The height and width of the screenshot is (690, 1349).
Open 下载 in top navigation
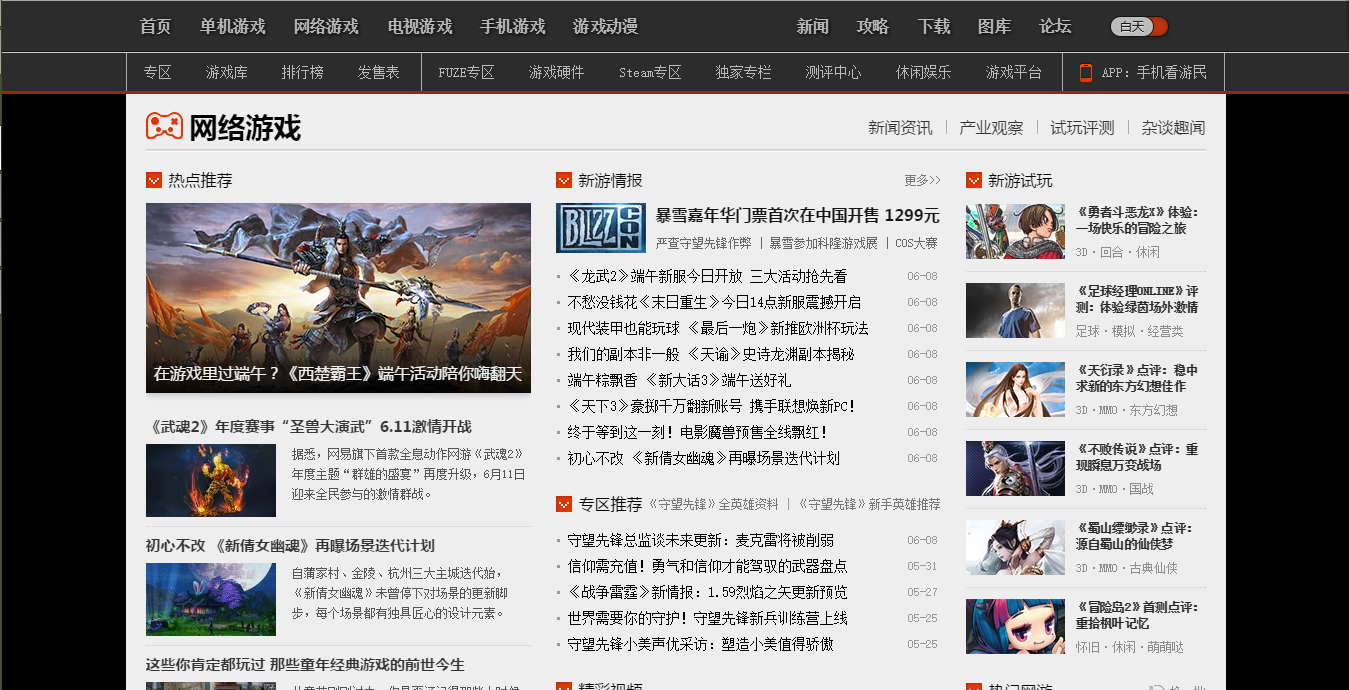[934, 26]
